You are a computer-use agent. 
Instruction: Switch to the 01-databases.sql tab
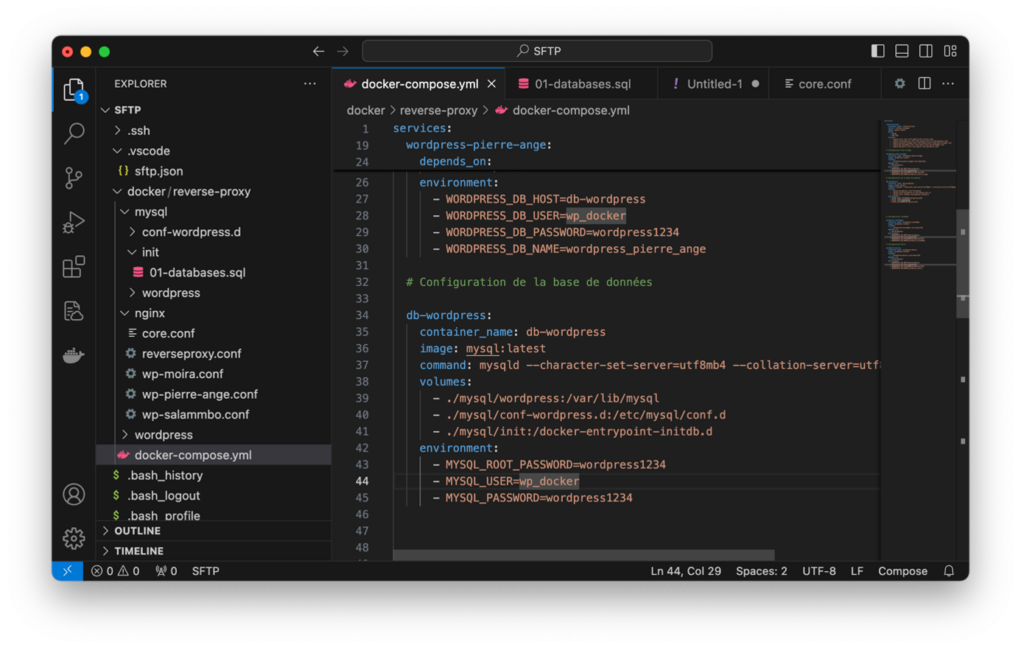pyautogui.click(x=581, y=84)
